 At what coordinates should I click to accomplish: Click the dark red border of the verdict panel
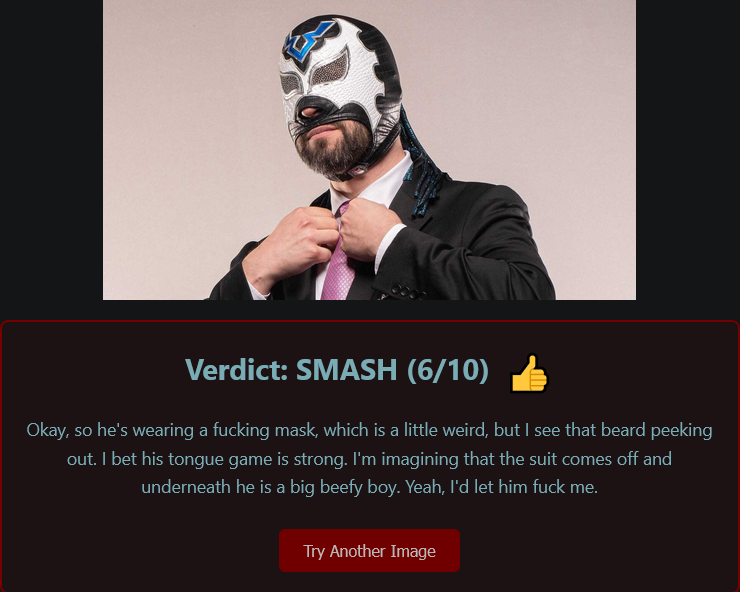(369, 321)
